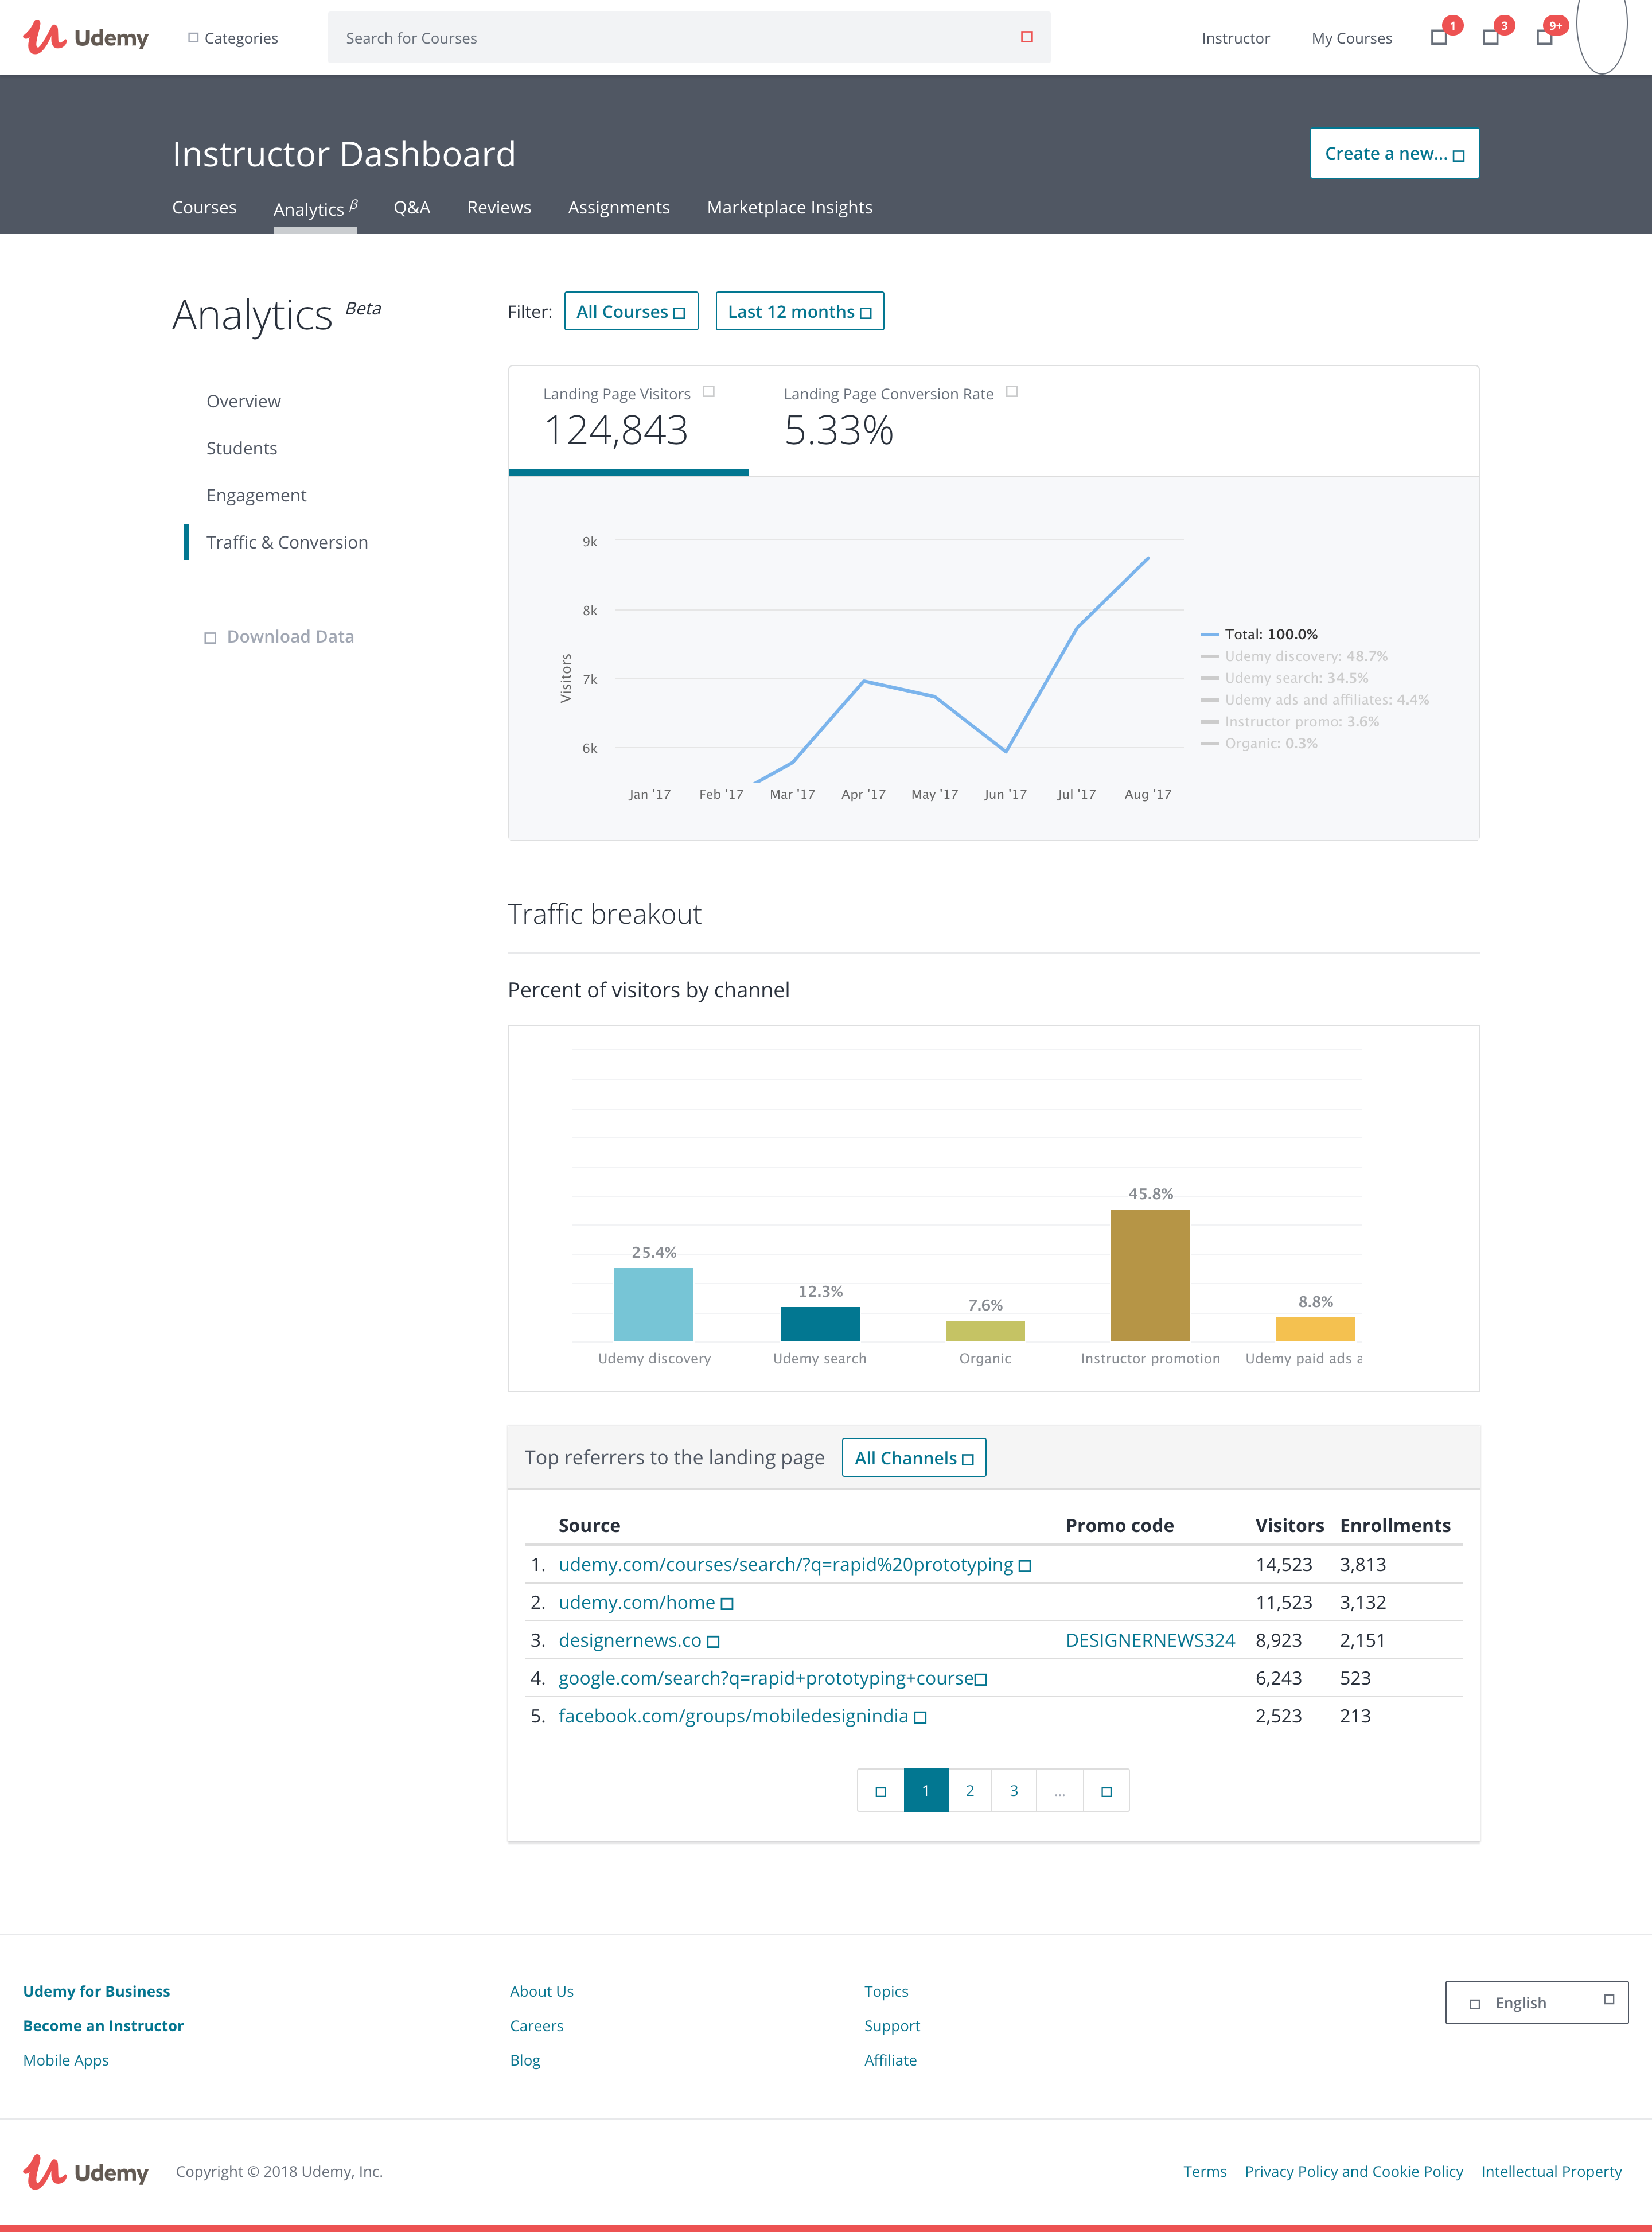Go to page 2 of referrers
This screenshot has width=1652, height=2232.
[970, 1791]
